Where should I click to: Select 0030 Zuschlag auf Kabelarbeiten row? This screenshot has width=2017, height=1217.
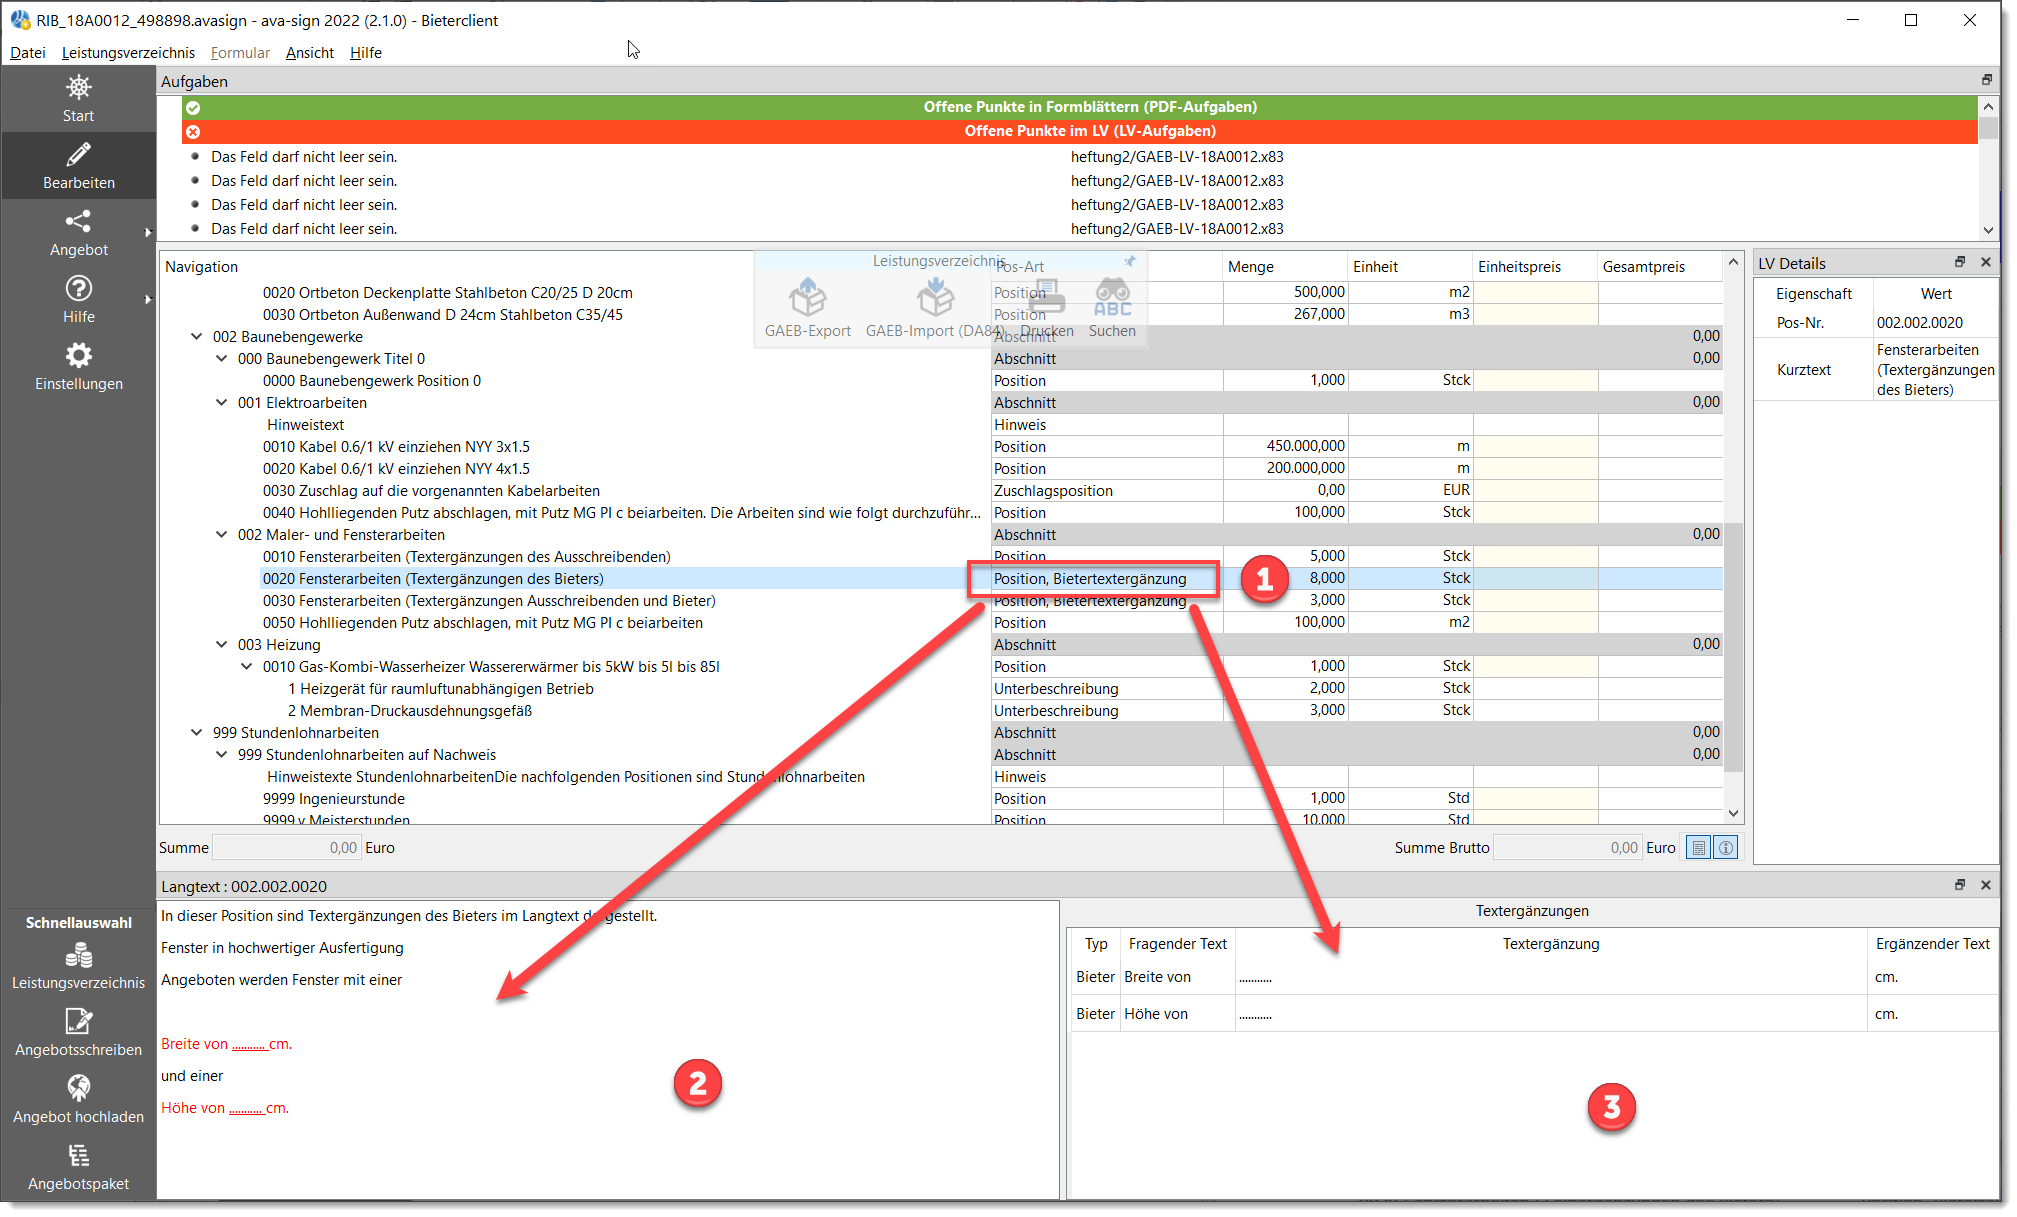pos(431,491)
